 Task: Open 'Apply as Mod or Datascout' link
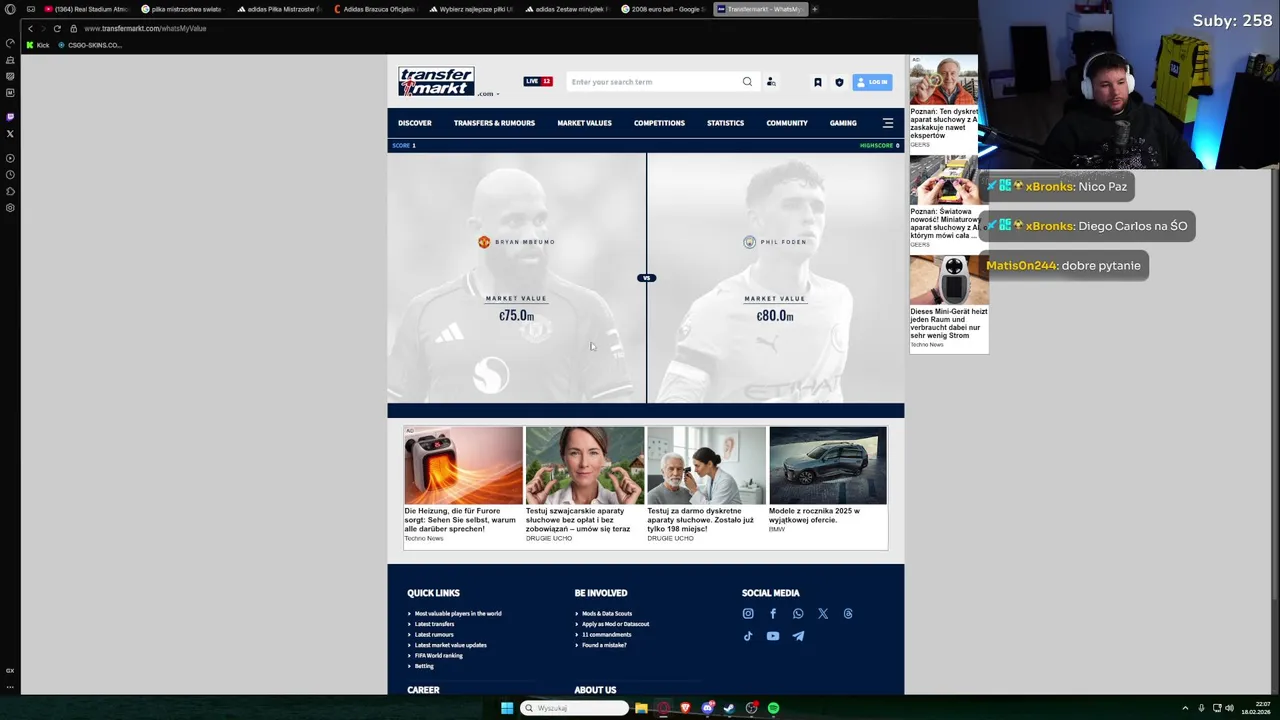pos(616,624)
